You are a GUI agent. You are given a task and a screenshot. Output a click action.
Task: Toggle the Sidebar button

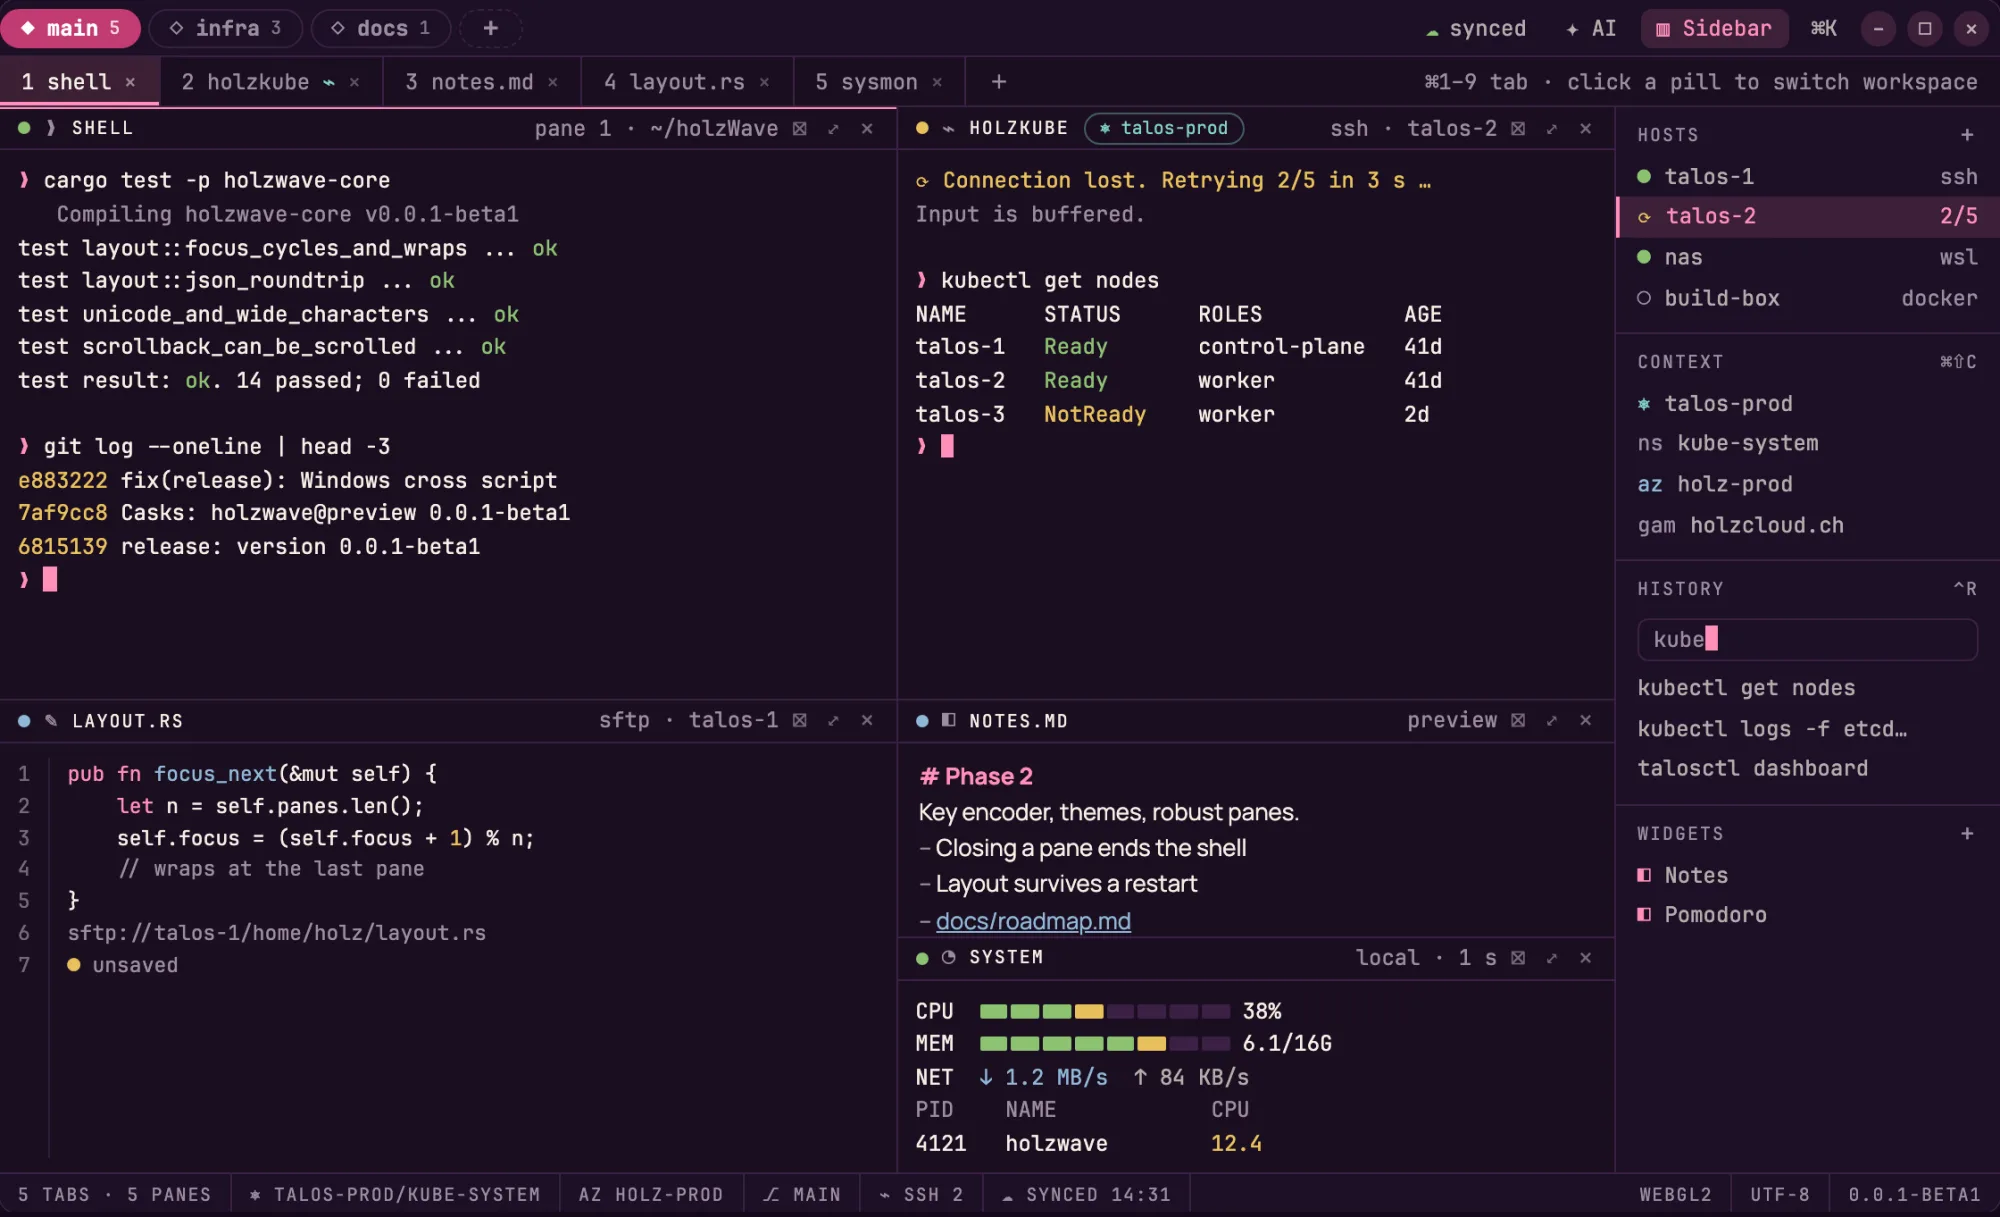coord(1714,28)
